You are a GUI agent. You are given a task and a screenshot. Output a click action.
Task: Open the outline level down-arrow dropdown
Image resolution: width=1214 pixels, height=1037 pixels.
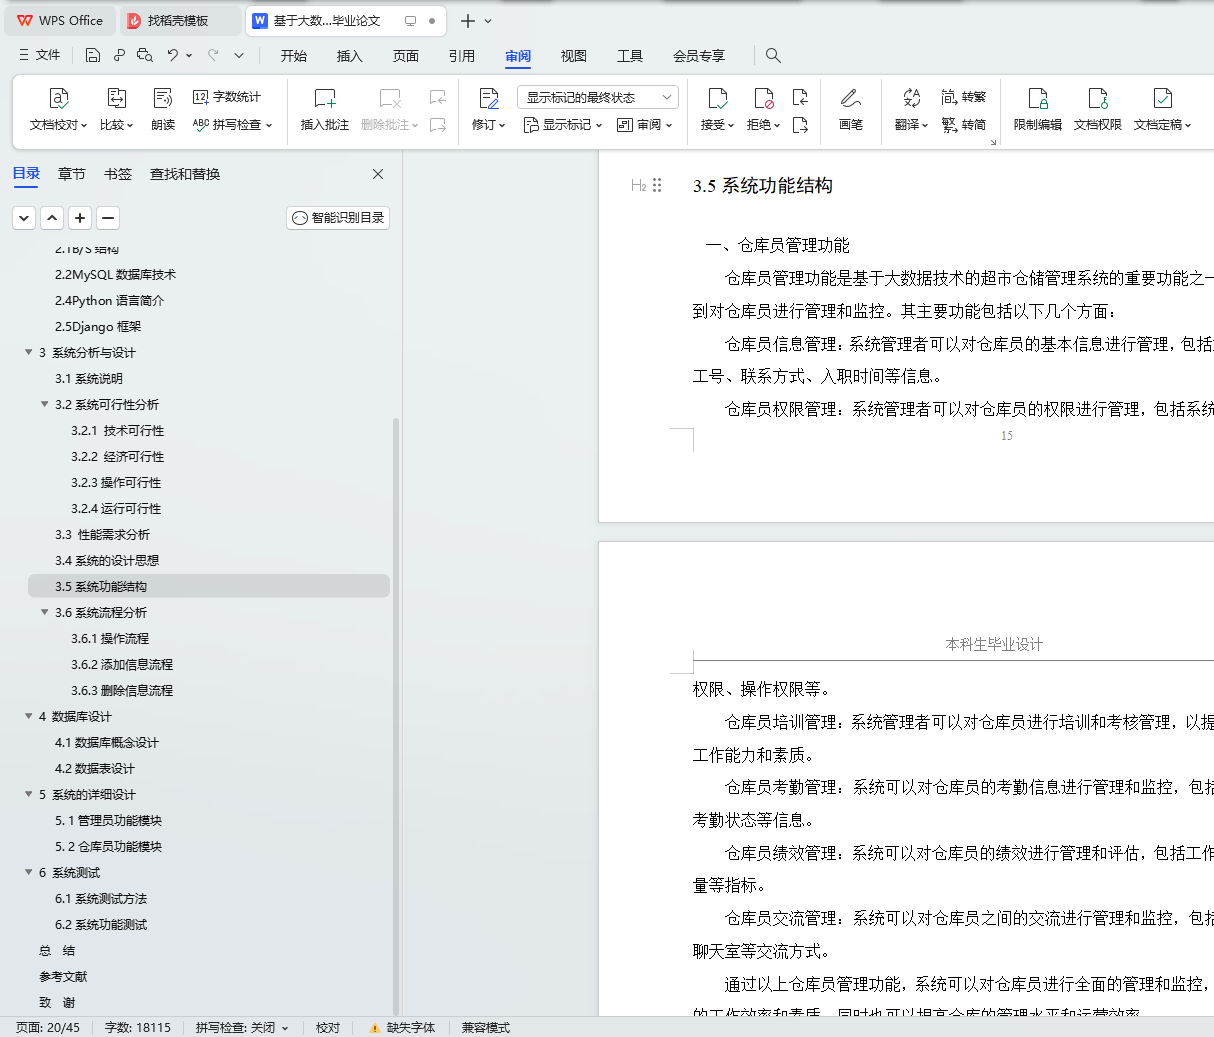[24, 217]
